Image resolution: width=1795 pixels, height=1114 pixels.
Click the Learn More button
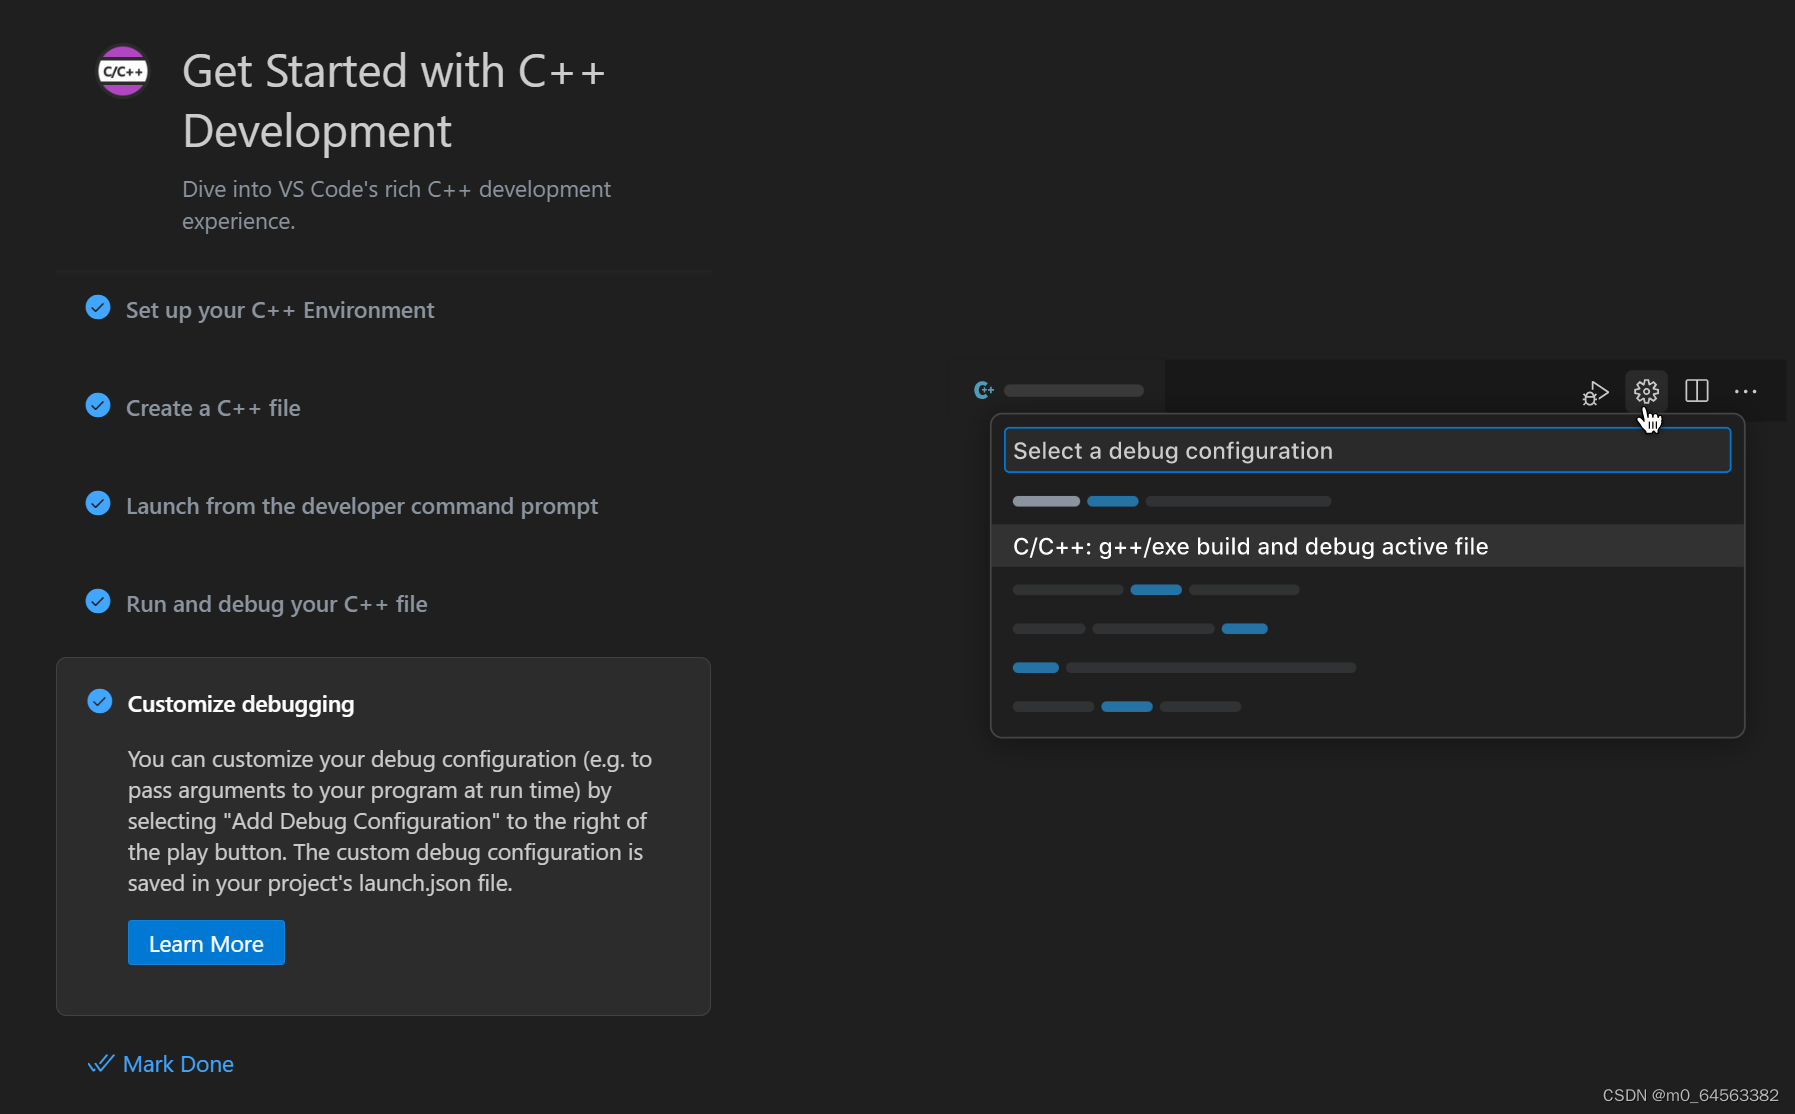click(x=206, y=943)
